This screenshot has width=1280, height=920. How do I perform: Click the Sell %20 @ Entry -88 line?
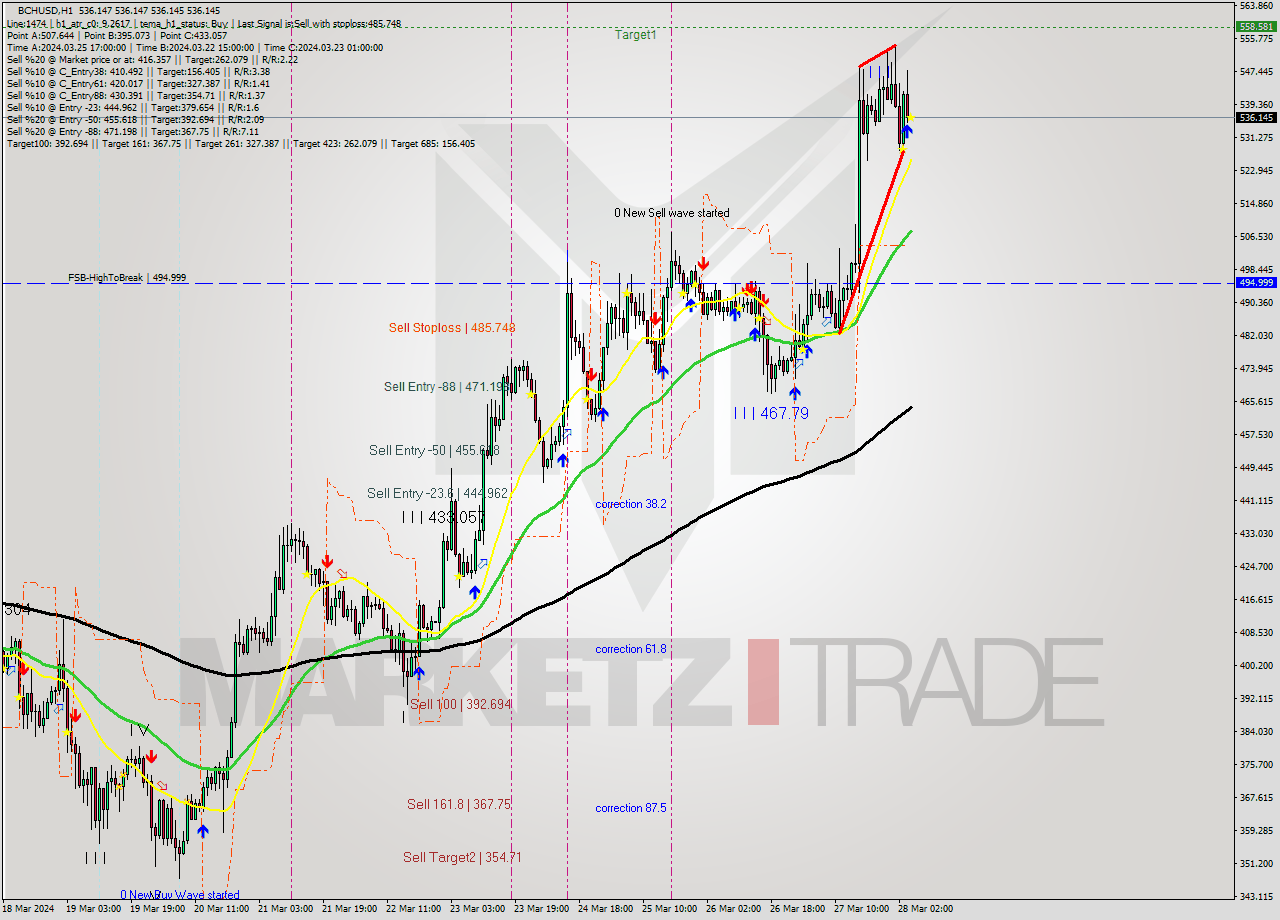tap(132, 131)
